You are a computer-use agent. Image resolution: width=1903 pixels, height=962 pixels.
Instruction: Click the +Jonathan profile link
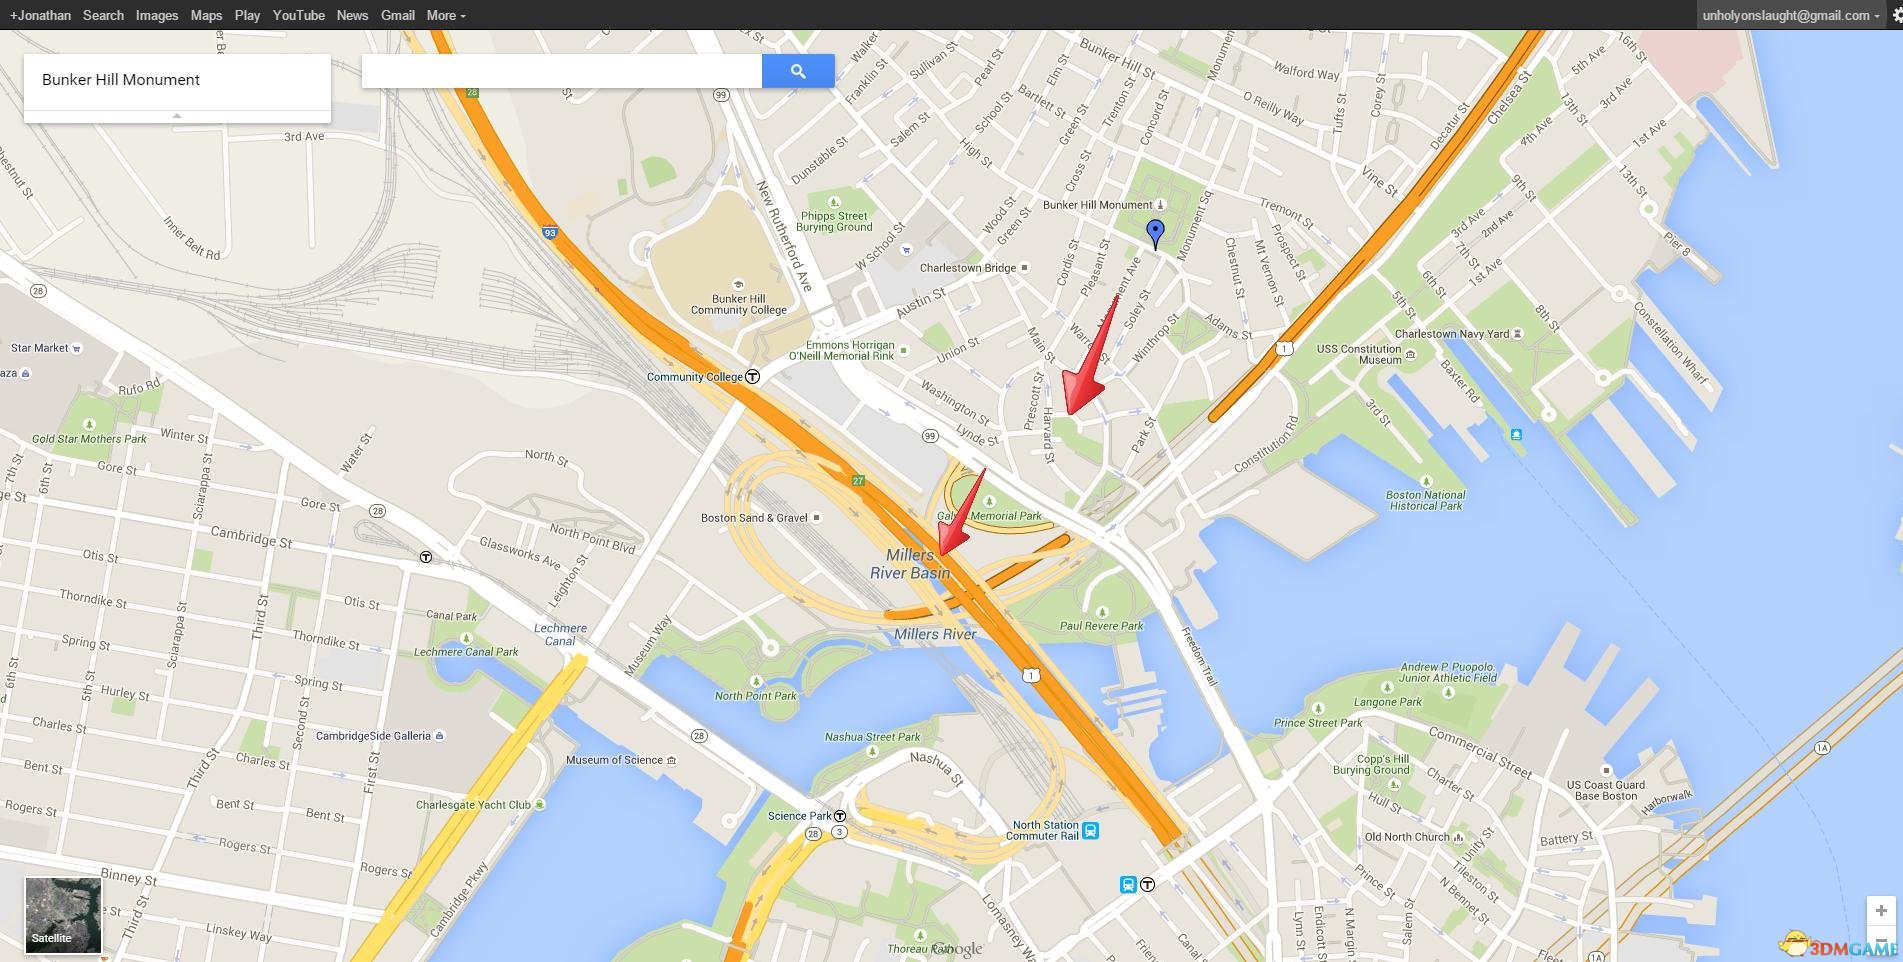point(40,15)
